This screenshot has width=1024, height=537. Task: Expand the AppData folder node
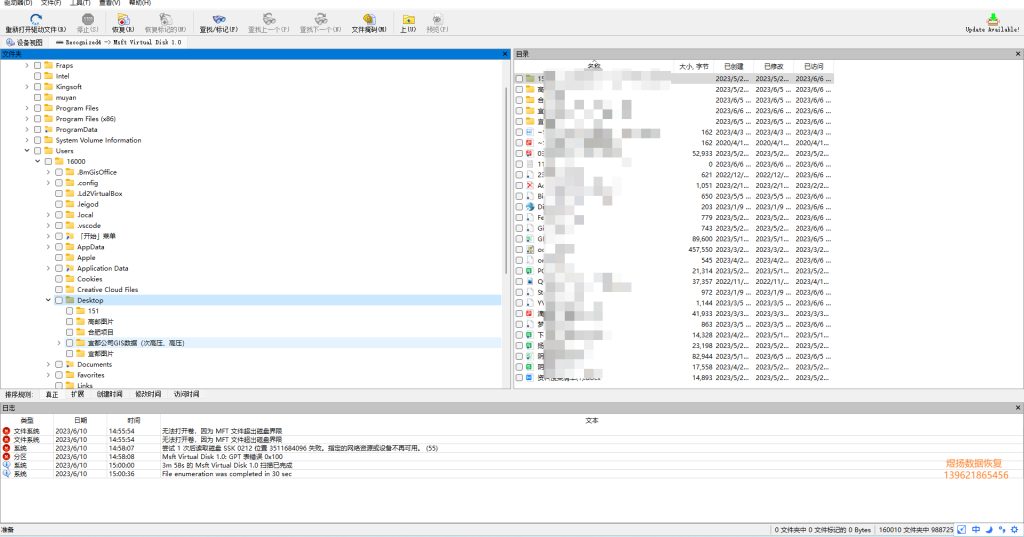tap(48, 247)
